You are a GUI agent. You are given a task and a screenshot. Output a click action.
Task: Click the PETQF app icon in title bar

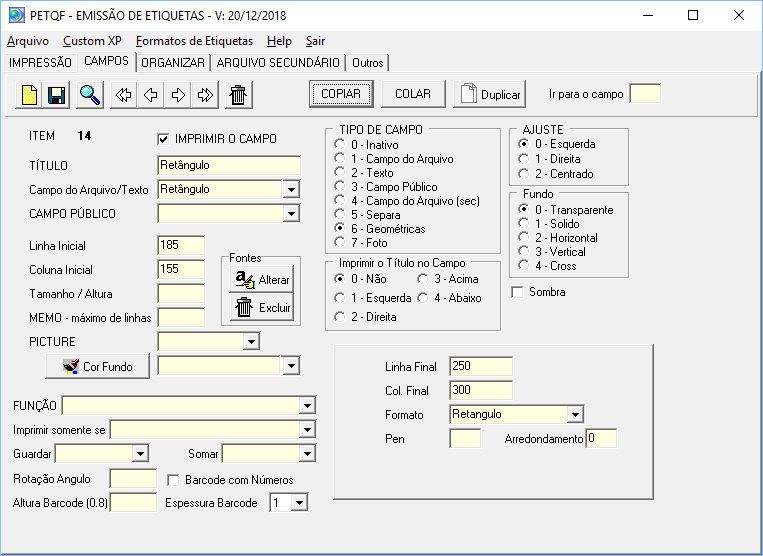pos(16,15)
